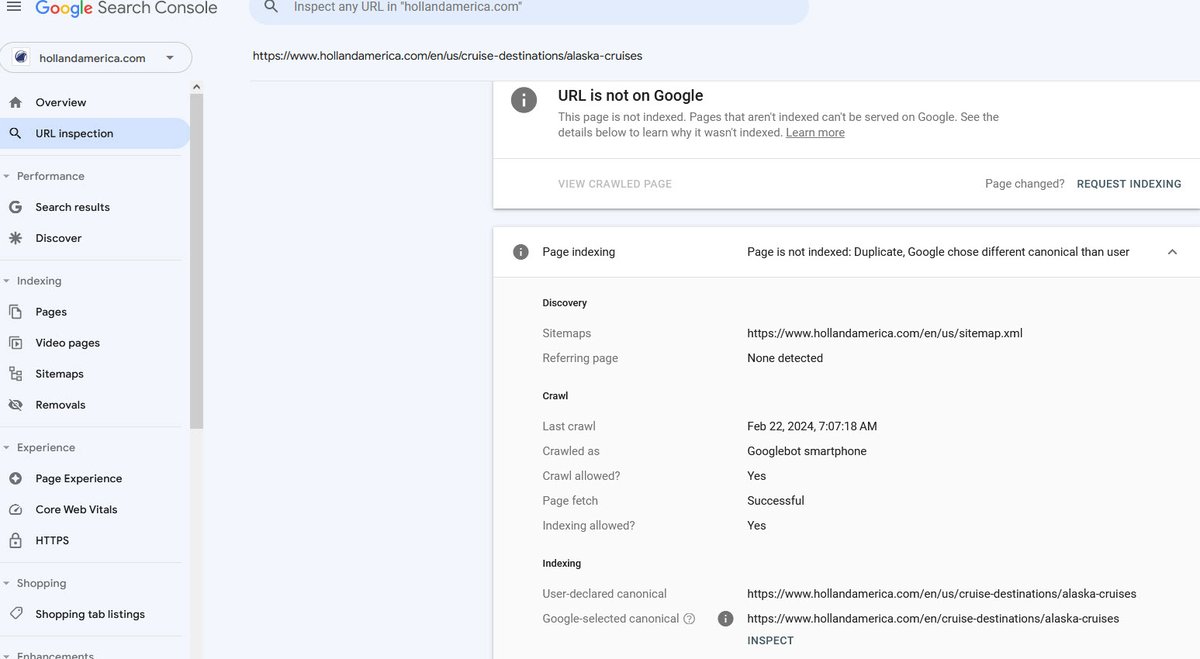Collapse the Shopping section
1200x659 pixels.
7,584
